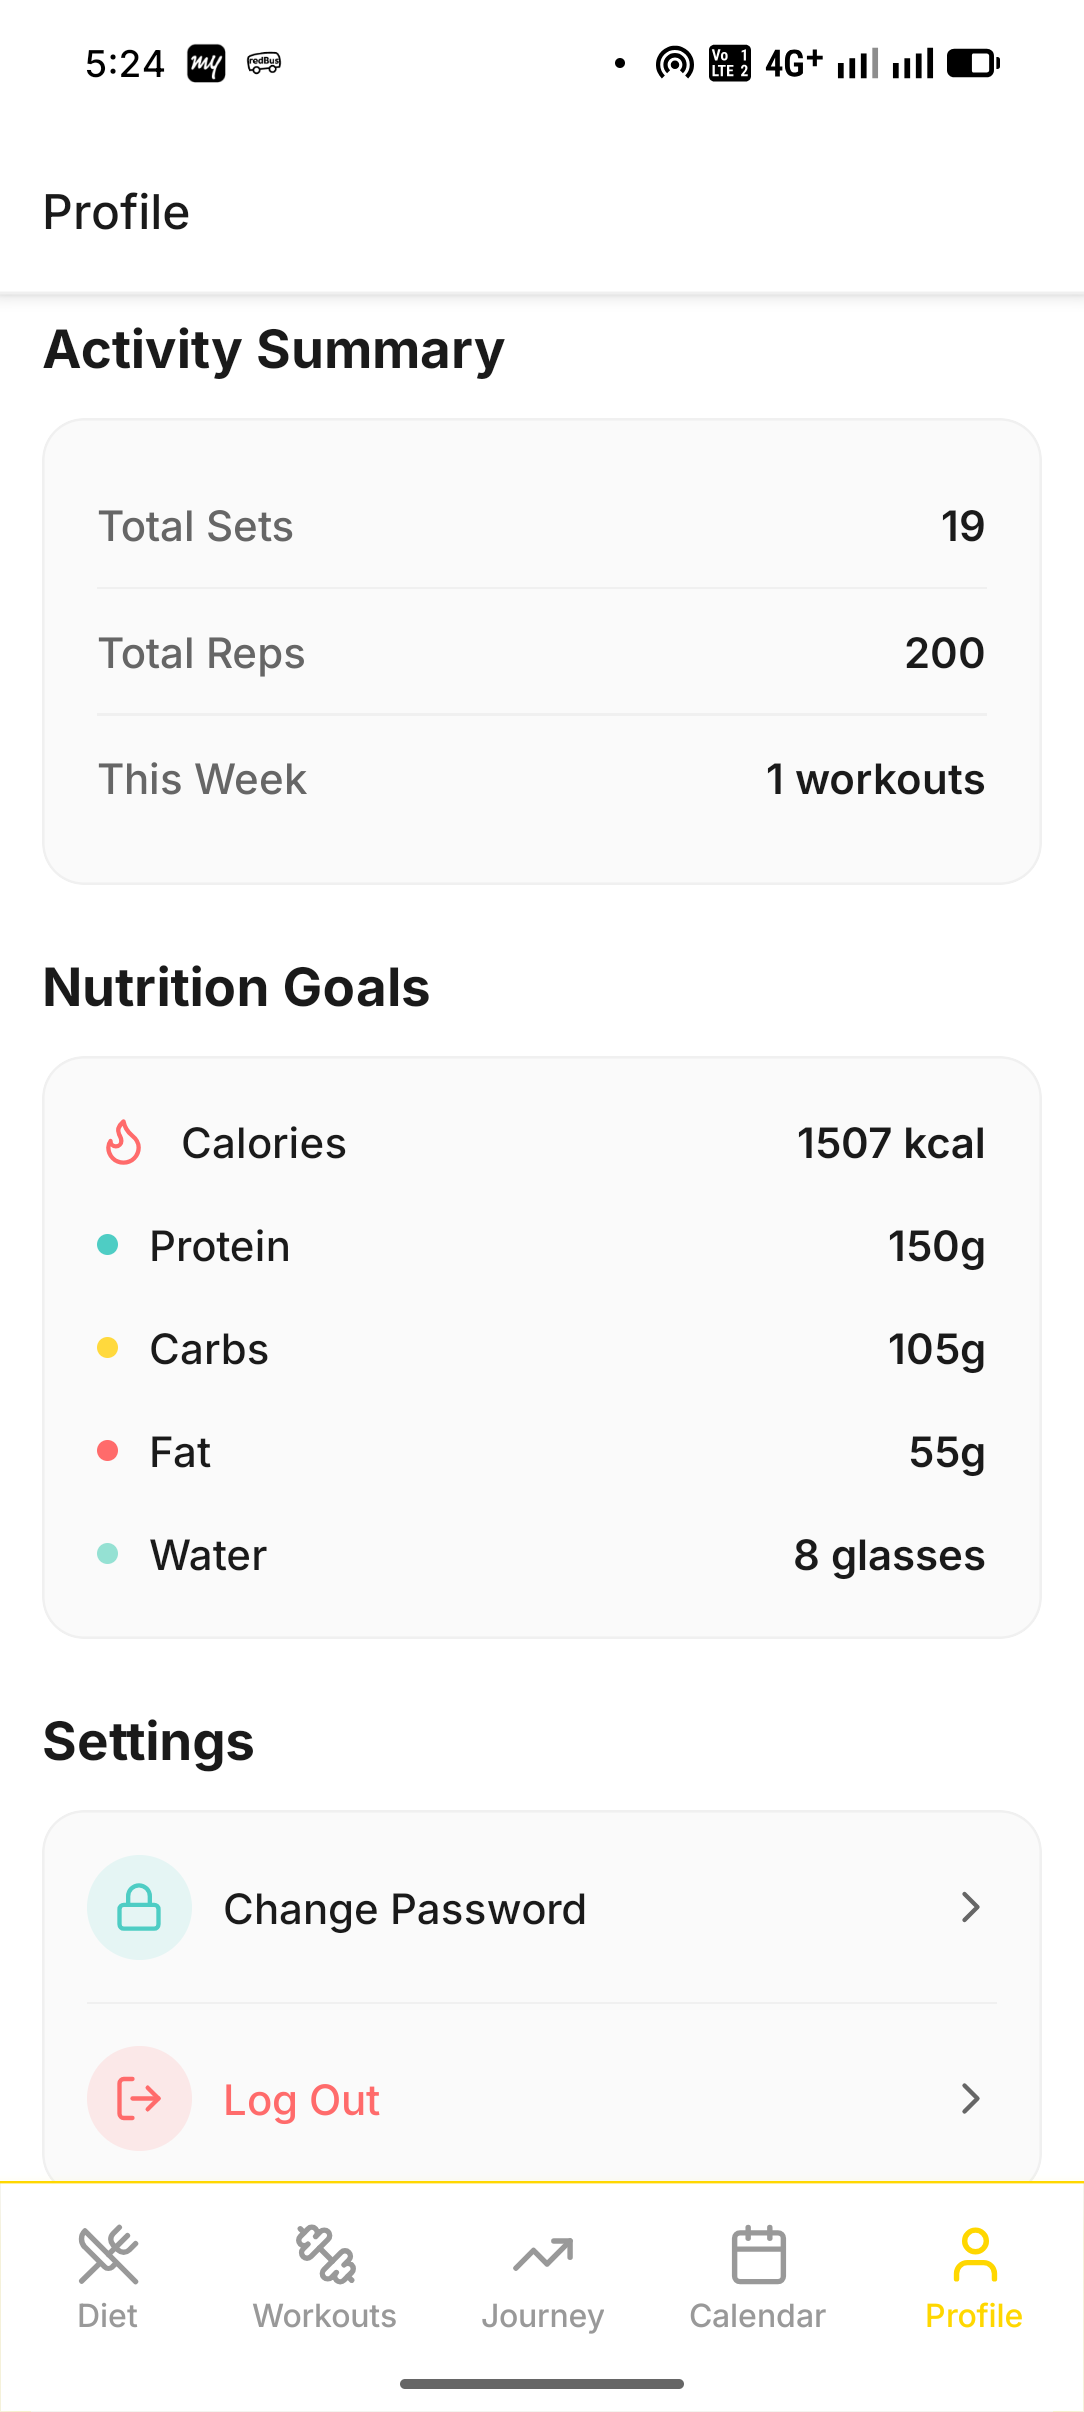
Task: Switch to the Journey tab label
Action: (x=542, y=2316)
